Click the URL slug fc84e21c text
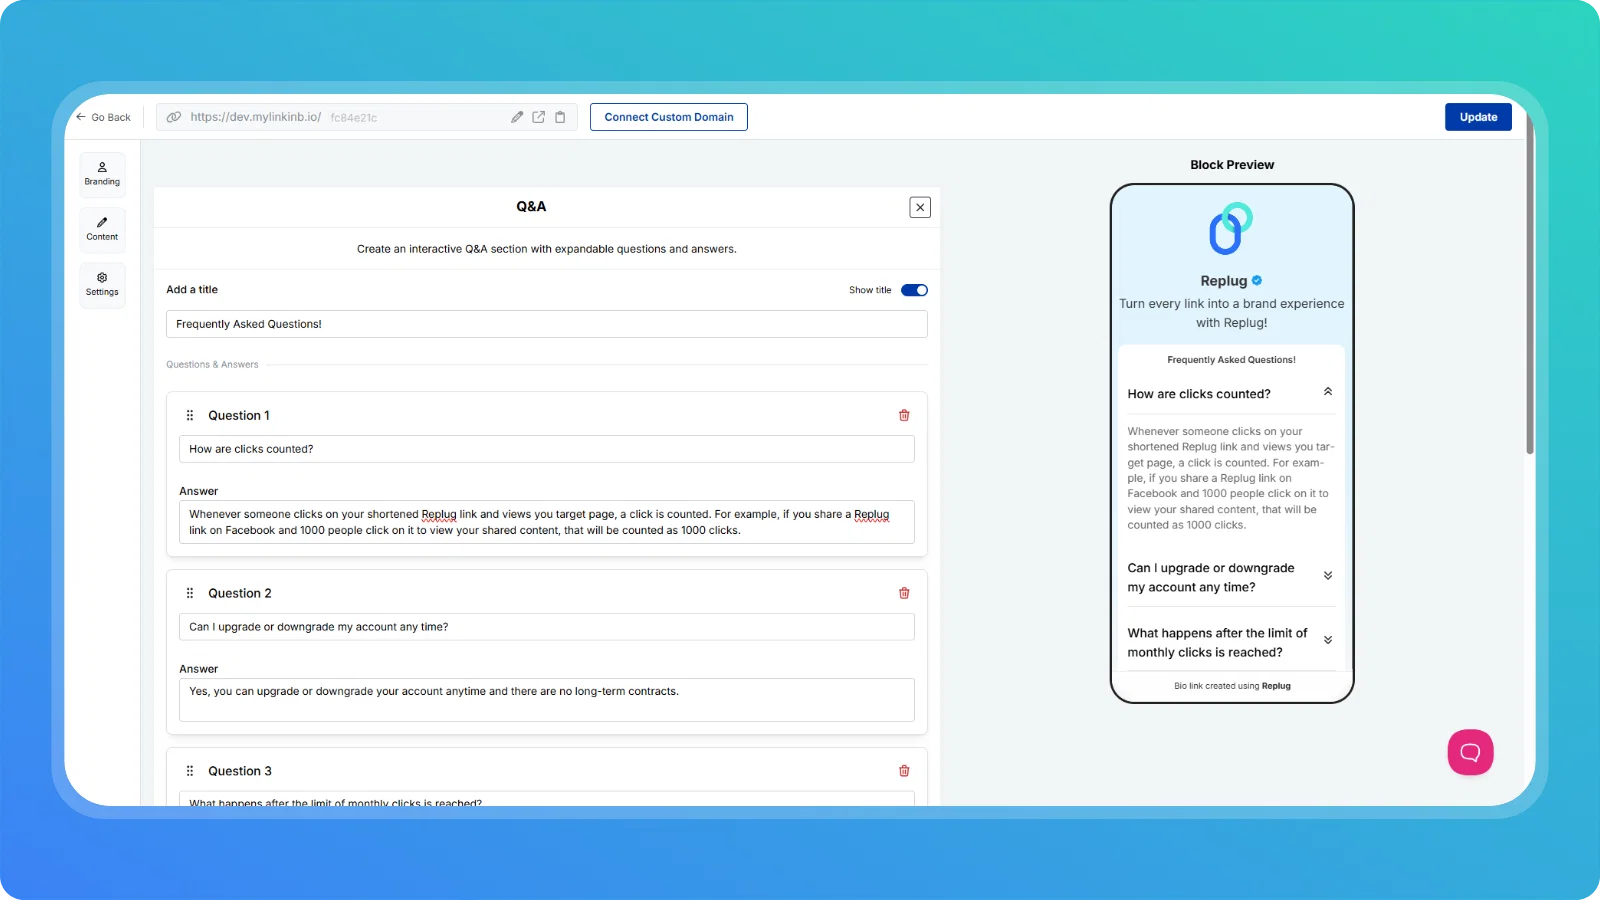 click(x=354, y=118)
